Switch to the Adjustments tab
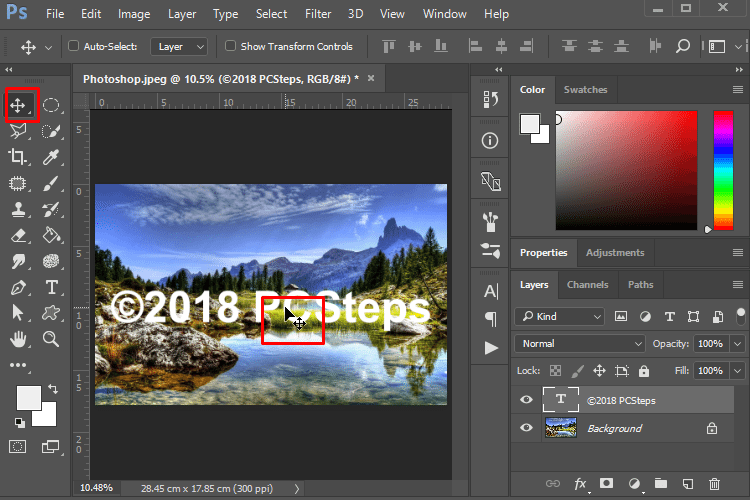 point(615,253)
